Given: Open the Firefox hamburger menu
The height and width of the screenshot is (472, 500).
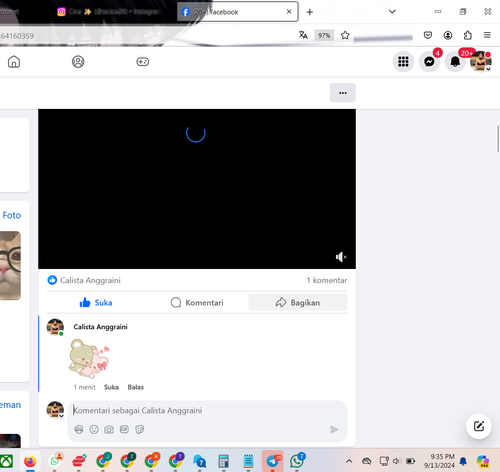Looking at the screenshot, I should tap(487, 35).
